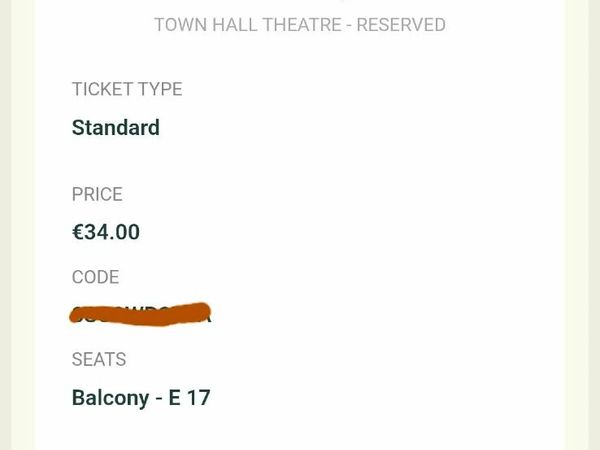Viewport: 600px width, 450px height.
Task: Click the €34.00 price value
Action: click(x=106, y=232)
